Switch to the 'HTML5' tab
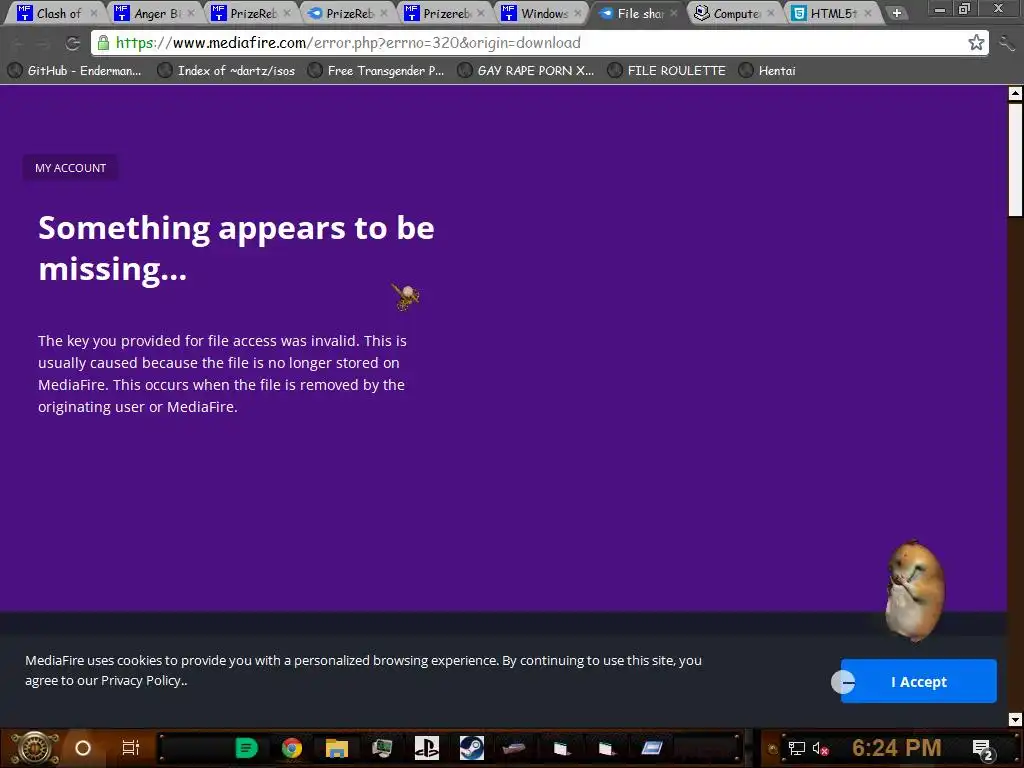Screen dimensions: 1024x768 831,13
